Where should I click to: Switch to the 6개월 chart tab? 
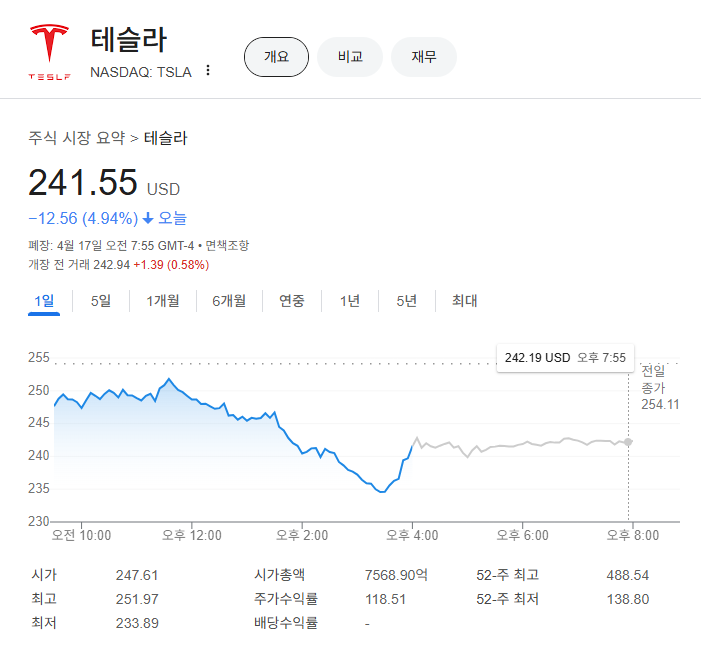click(x=229, y=301)
